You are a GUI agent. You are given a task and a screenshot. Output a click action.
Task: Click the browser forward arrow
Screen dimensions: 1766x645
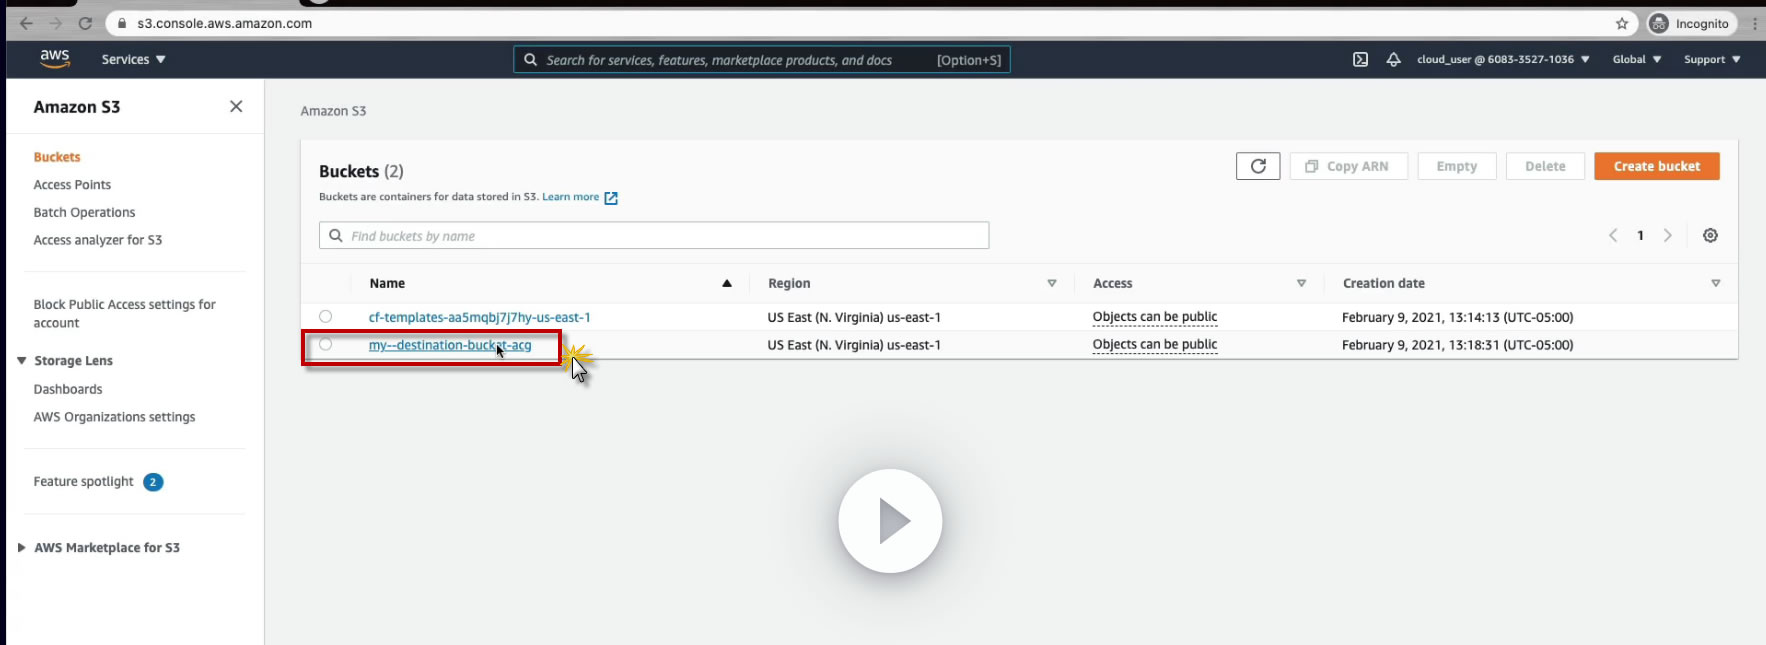click(x=55, y=23)
